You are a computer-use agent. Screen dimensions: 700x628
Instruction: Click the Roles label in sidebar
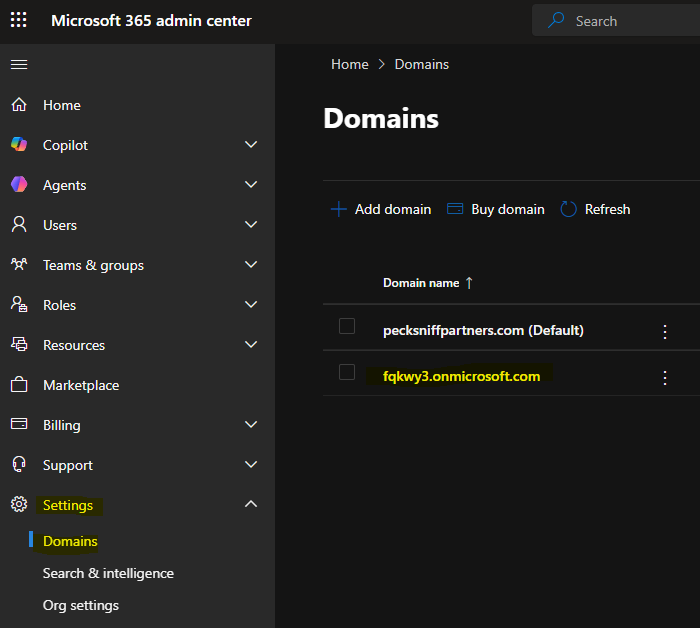(59, 305)
